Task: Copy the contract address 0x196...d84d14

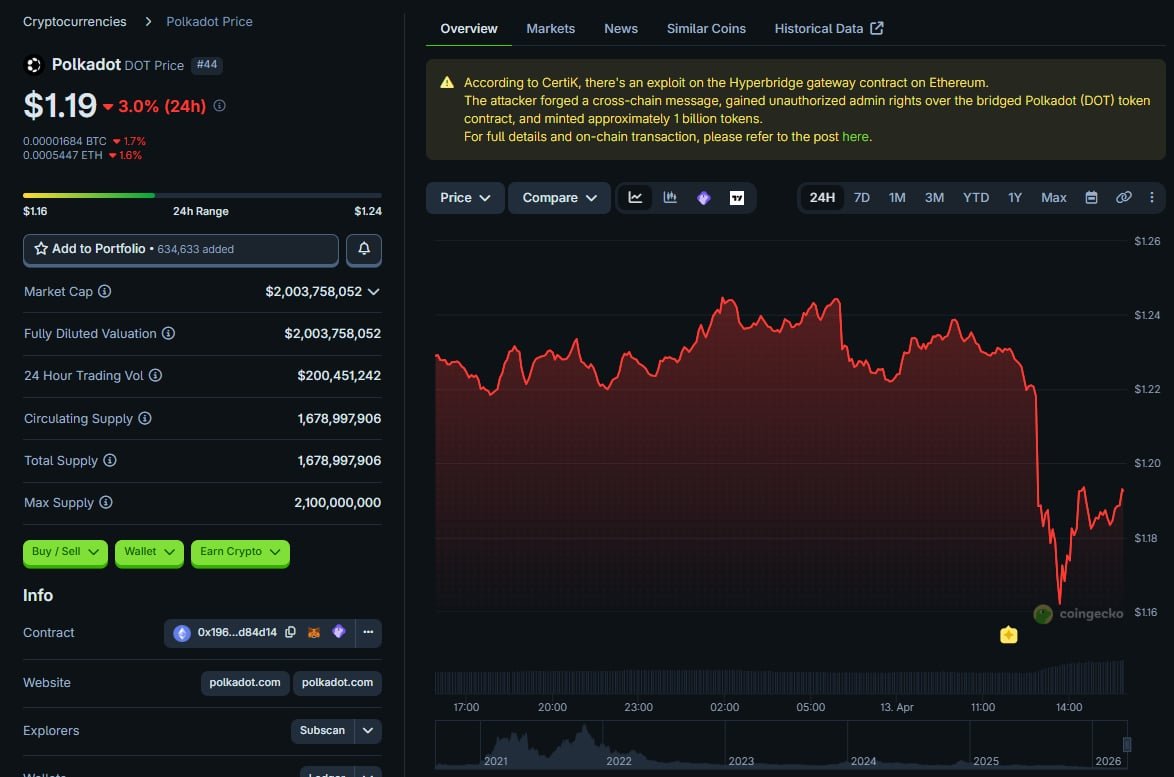Action: pyautogui.click(x=291, y=632)
